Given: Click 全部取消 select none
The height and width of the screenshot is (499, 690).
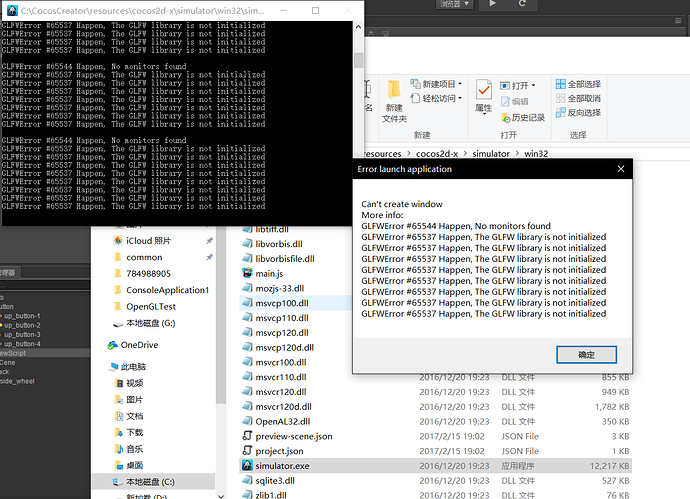Looking at the screenshot, I should pos(578,98).
